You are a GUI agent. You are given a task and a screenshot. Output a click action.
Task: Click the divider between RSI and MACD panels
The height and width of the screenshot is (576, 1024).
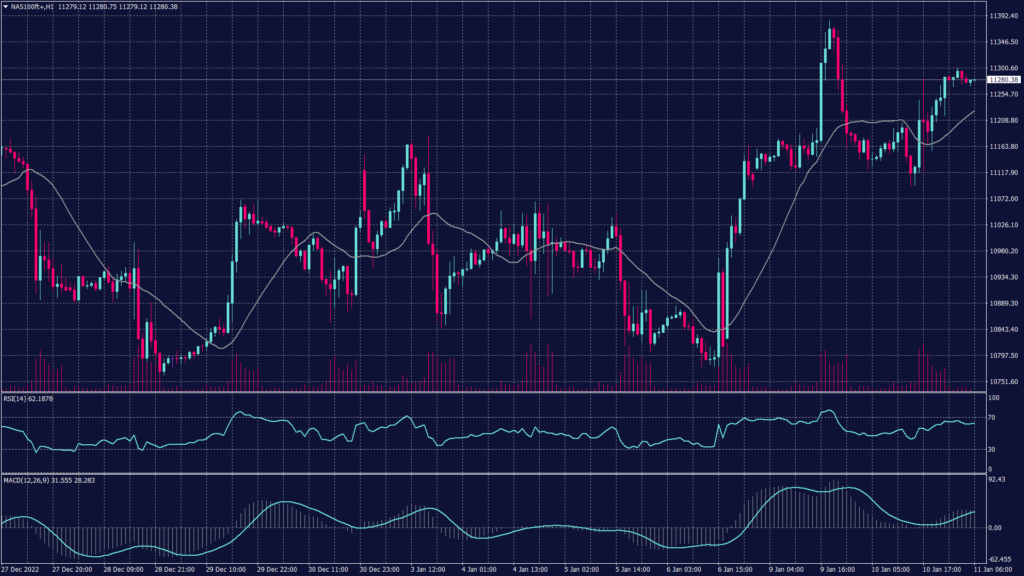[x=490, y=473]
